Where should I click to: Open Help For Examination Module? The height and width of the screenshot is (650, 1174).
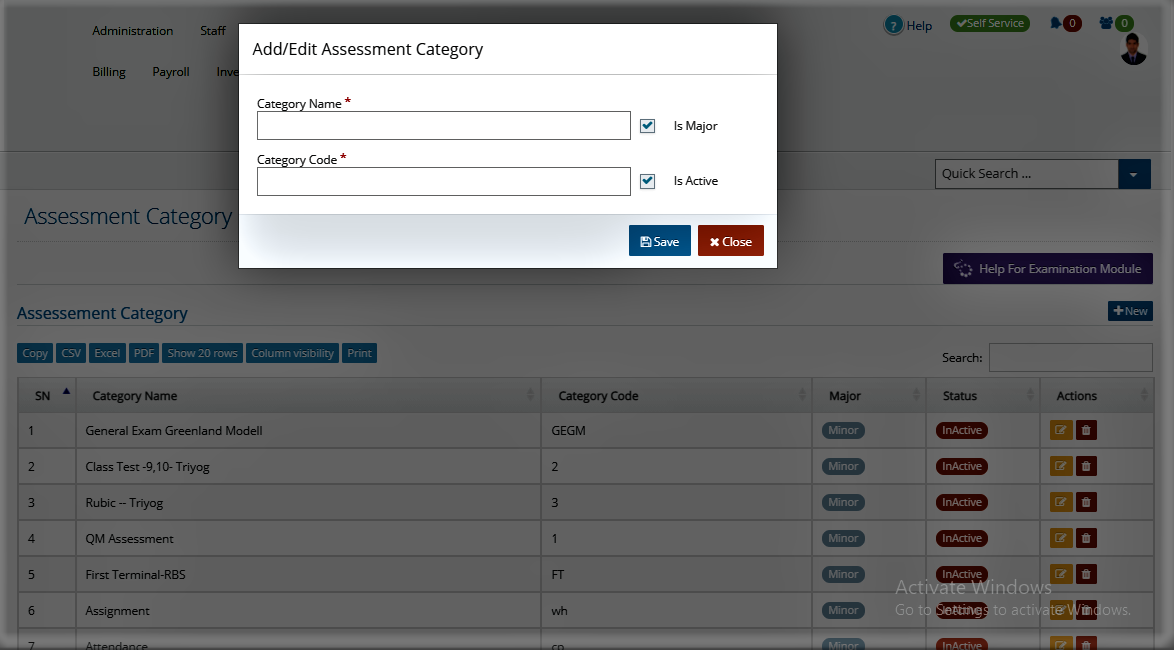click(1047, 269)
